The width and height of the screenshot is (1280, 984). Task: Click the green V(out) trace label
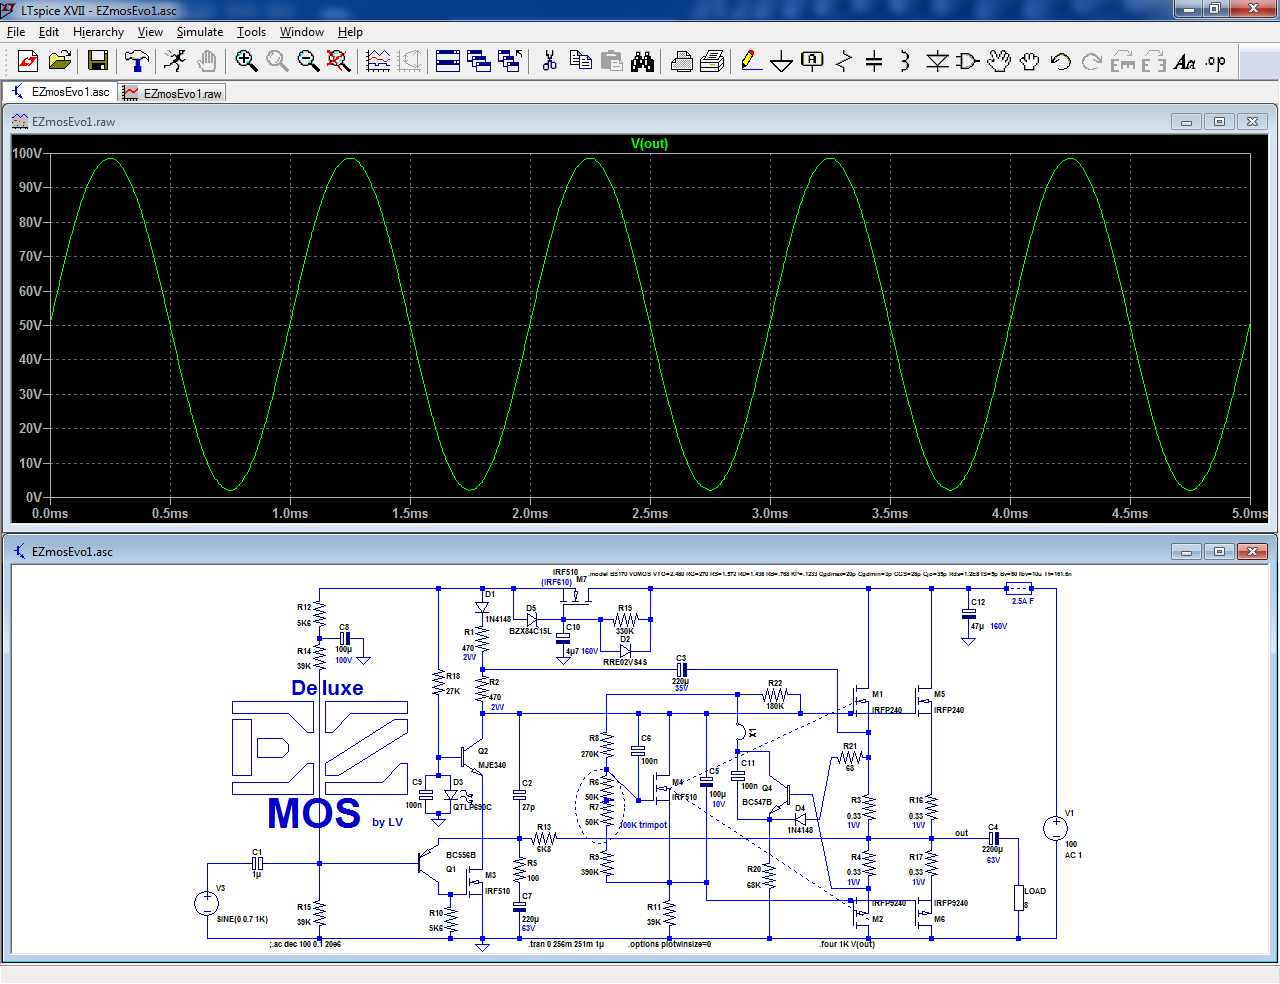[650, 143]
